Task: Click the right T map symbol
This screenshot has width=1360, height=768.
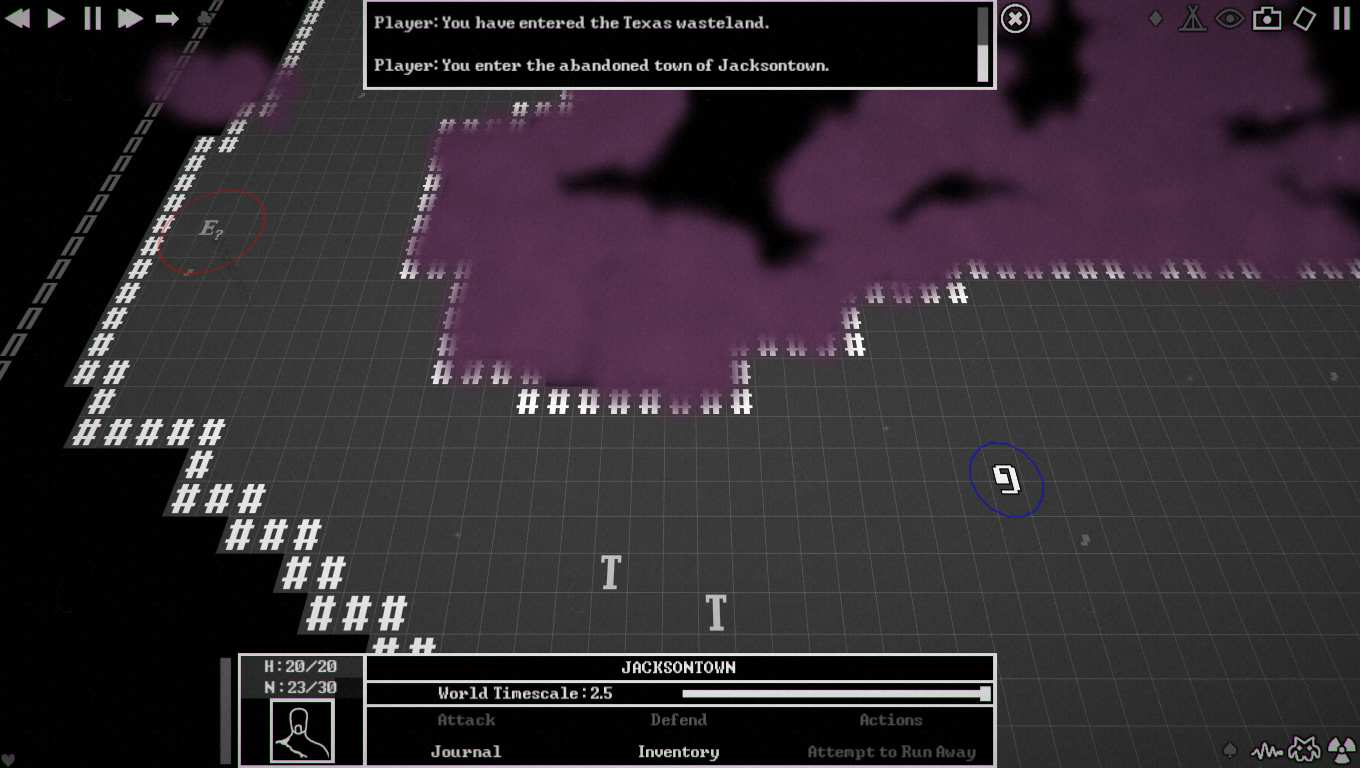Action: (715, 613)
